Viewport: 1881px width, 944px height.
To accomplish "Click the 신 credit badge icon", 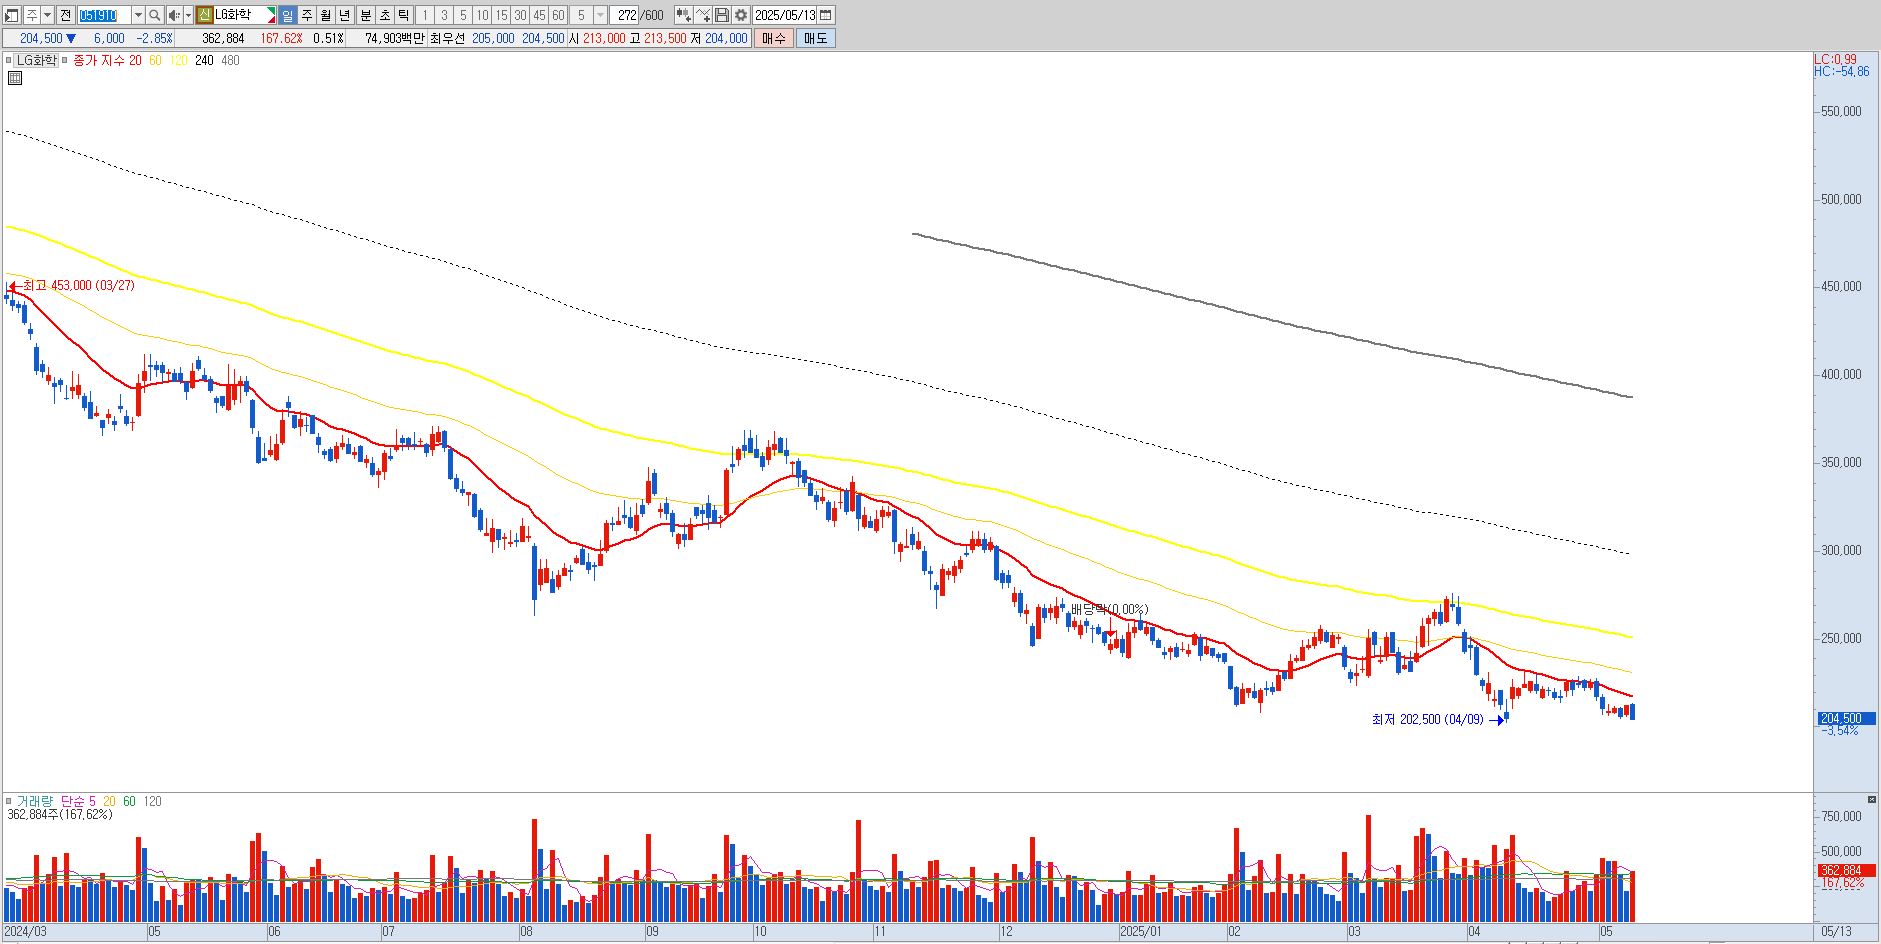I will (204, 15).
